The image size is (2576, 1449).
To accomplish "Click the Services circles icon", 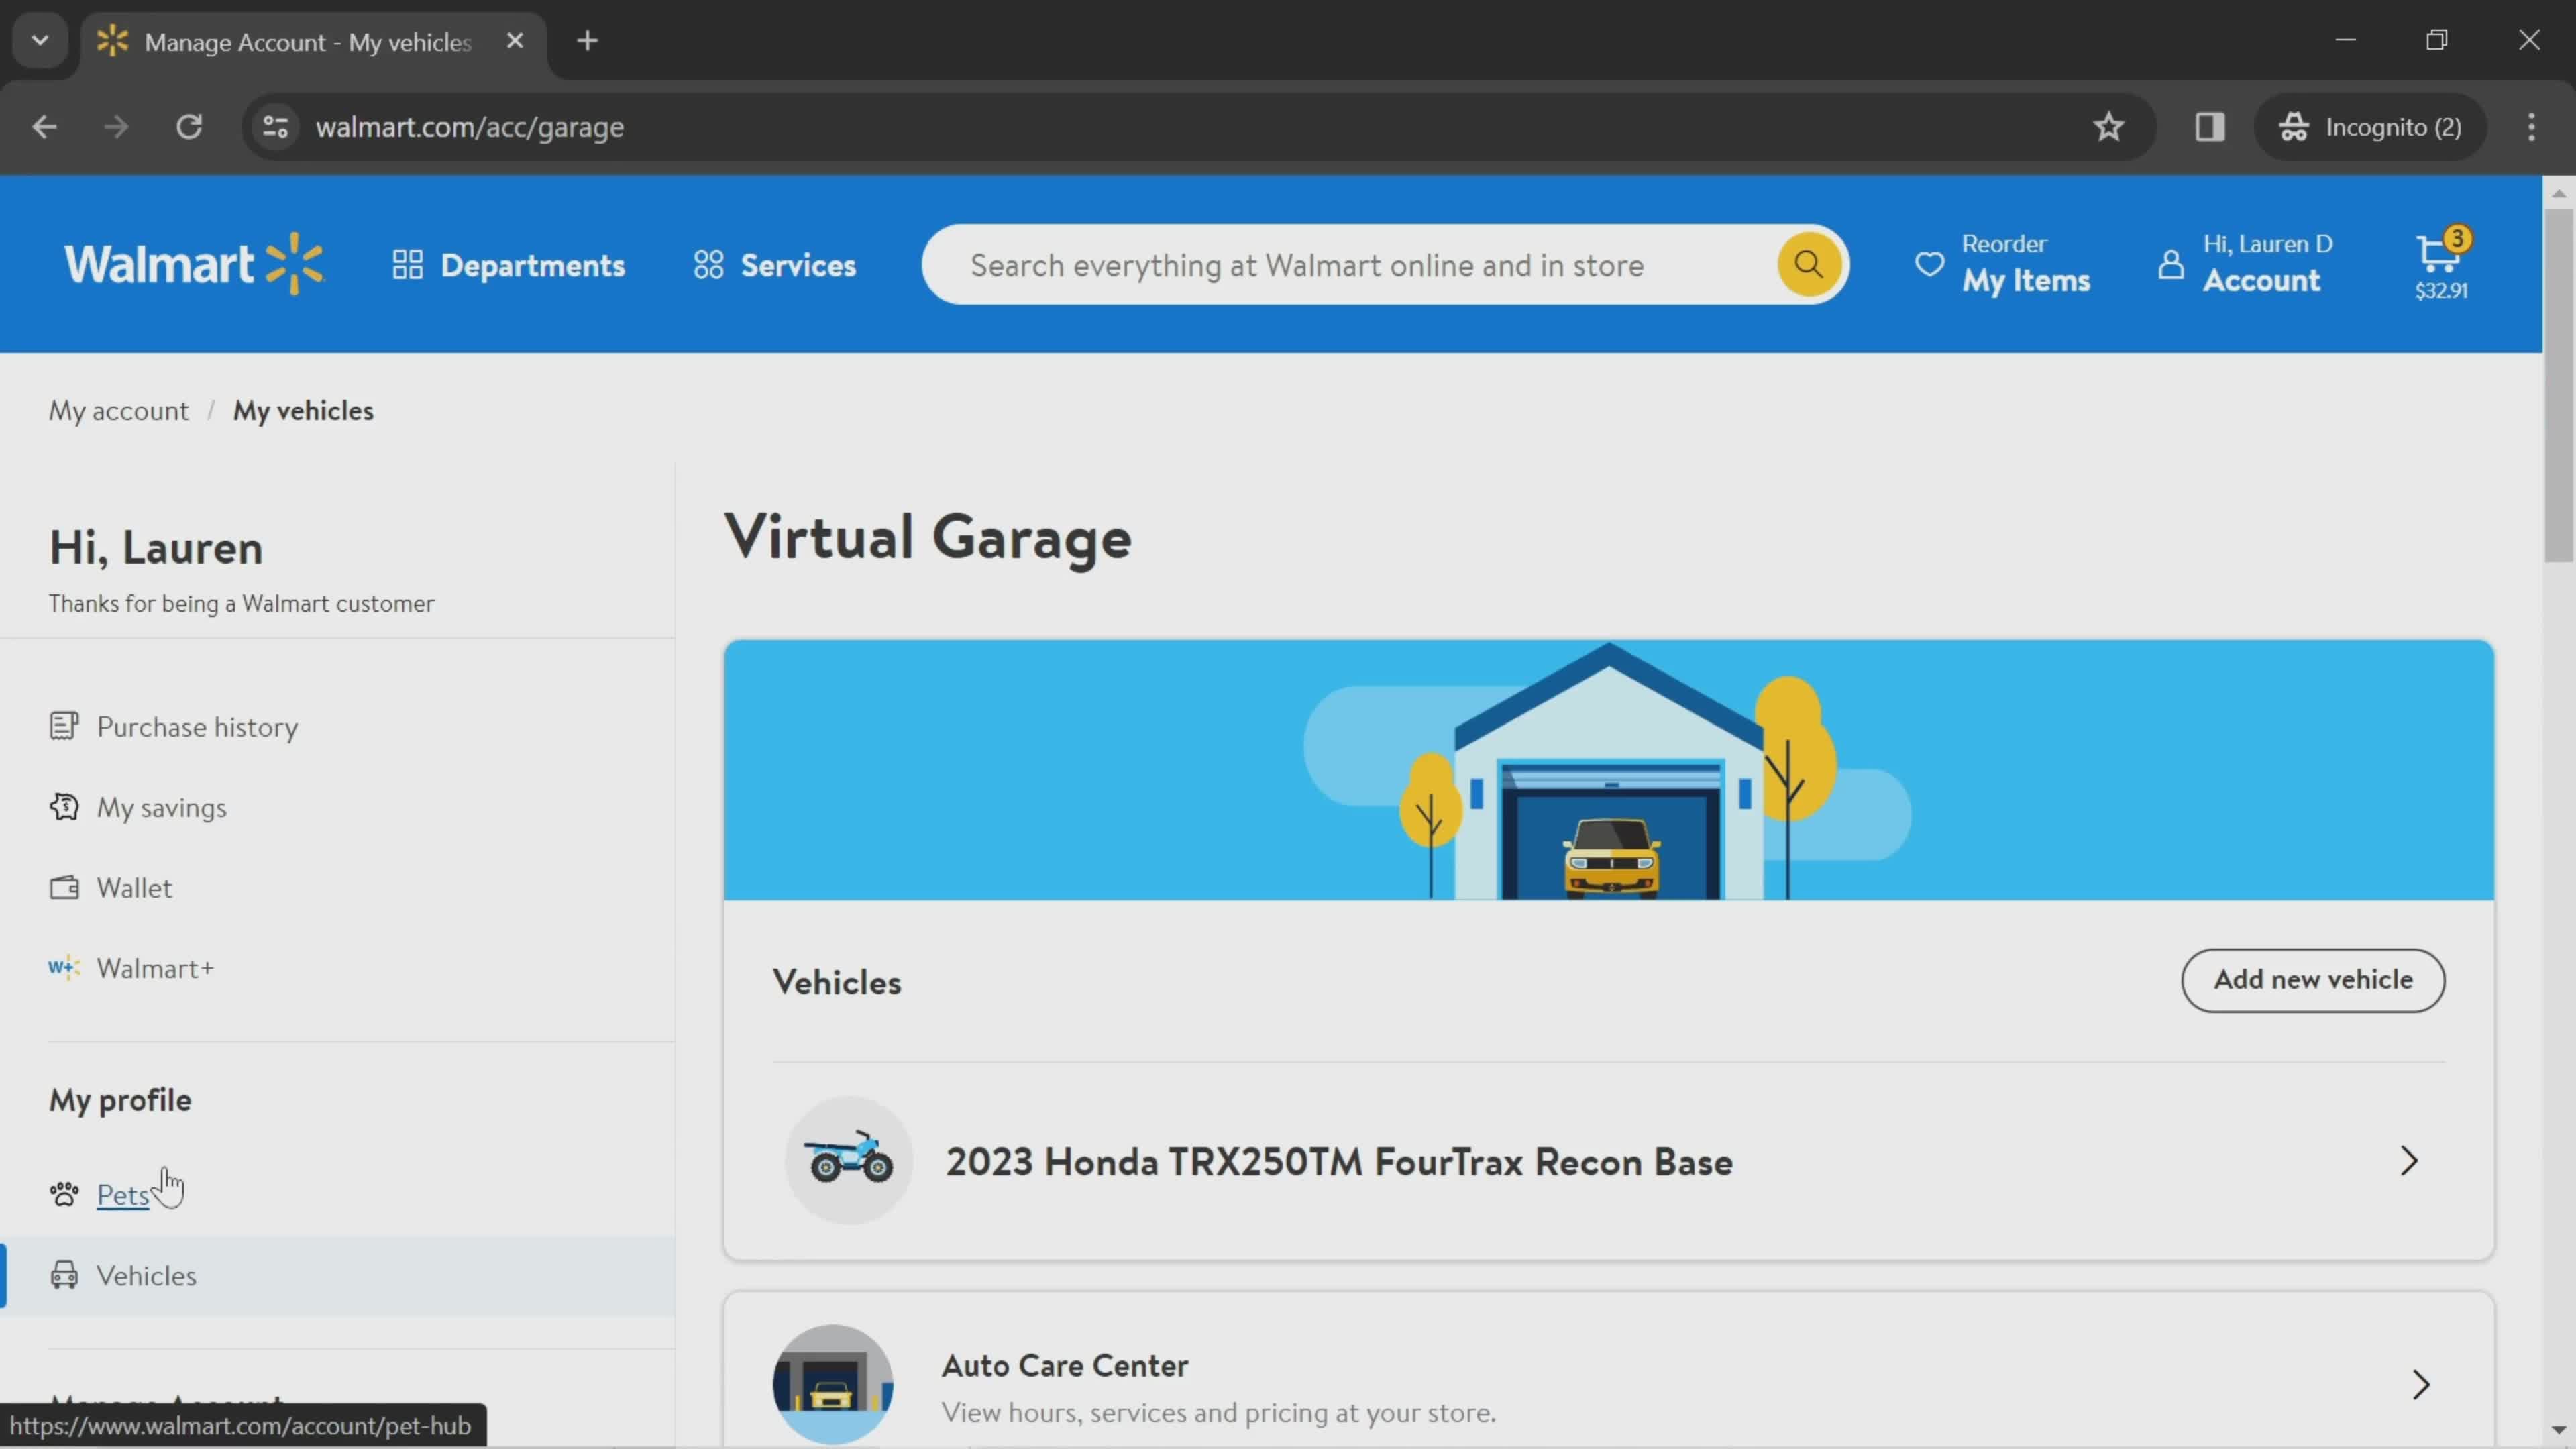I will pyautogui.click(x=708, y=265).
